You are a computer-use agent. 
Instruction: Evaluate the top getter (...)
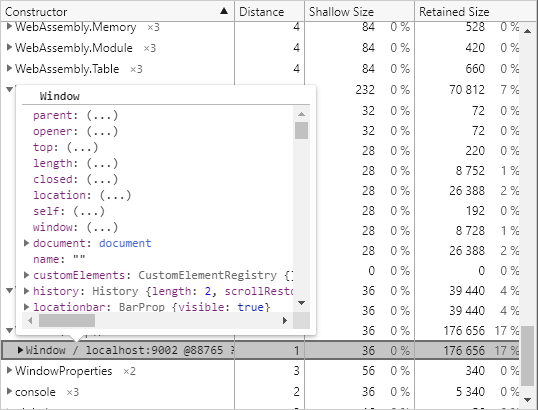pyautogui.click(x=82, y=147)
